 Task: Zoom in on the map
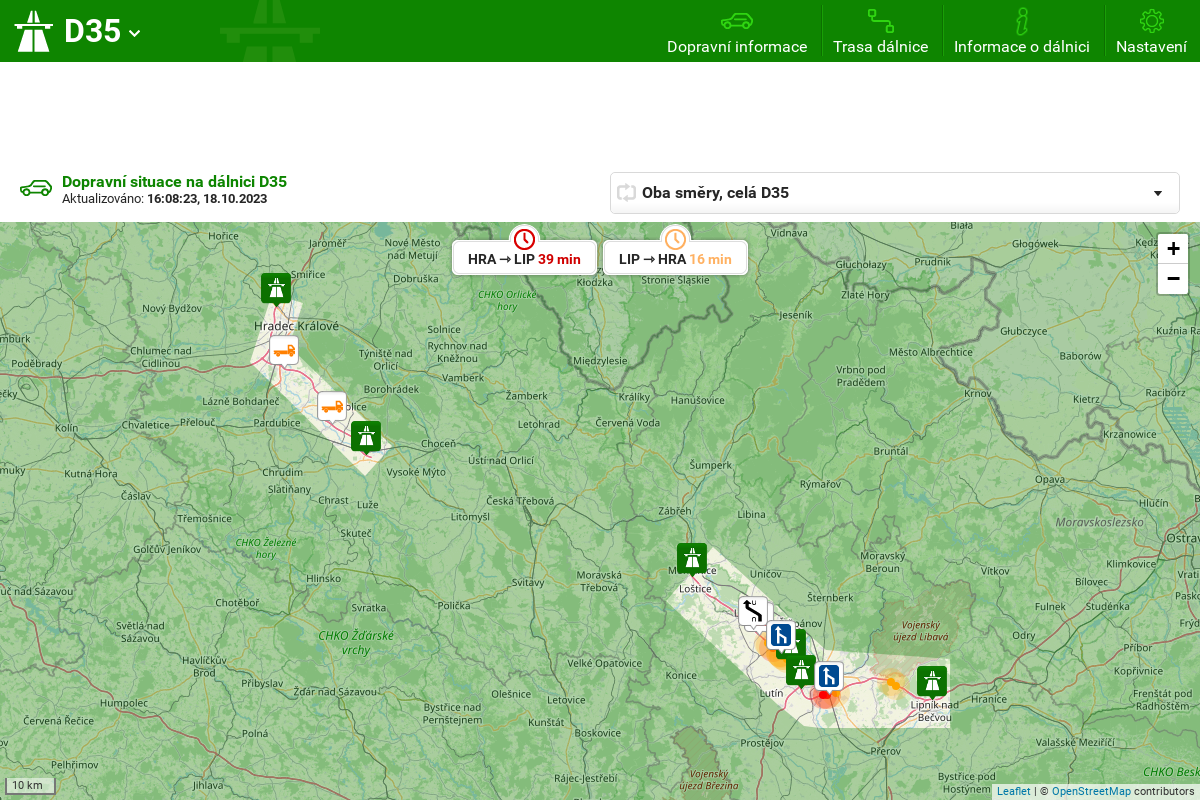pos(1173,249)
